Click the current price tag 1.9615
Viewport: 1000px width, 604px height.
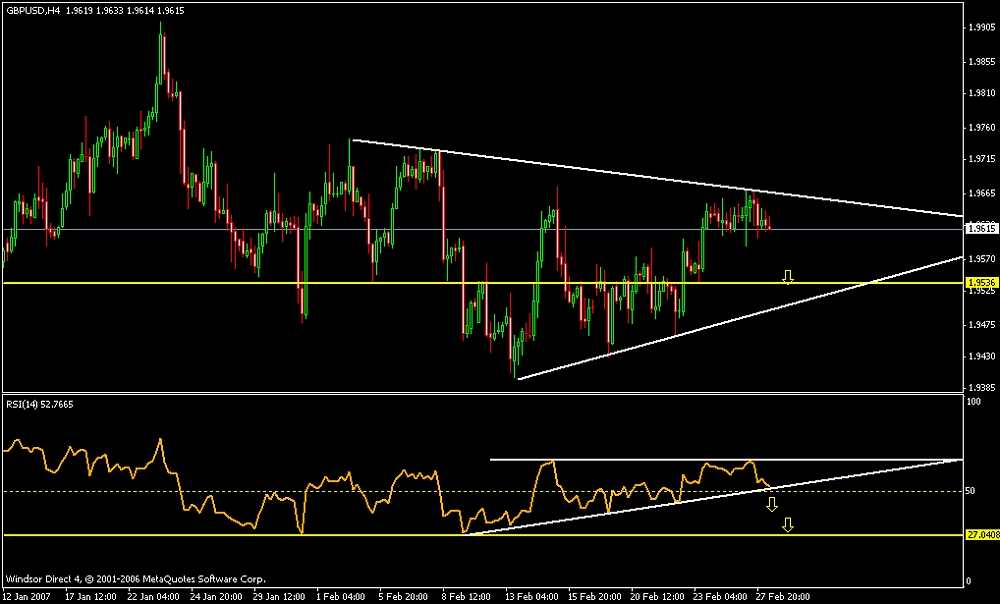click(982, 228)
